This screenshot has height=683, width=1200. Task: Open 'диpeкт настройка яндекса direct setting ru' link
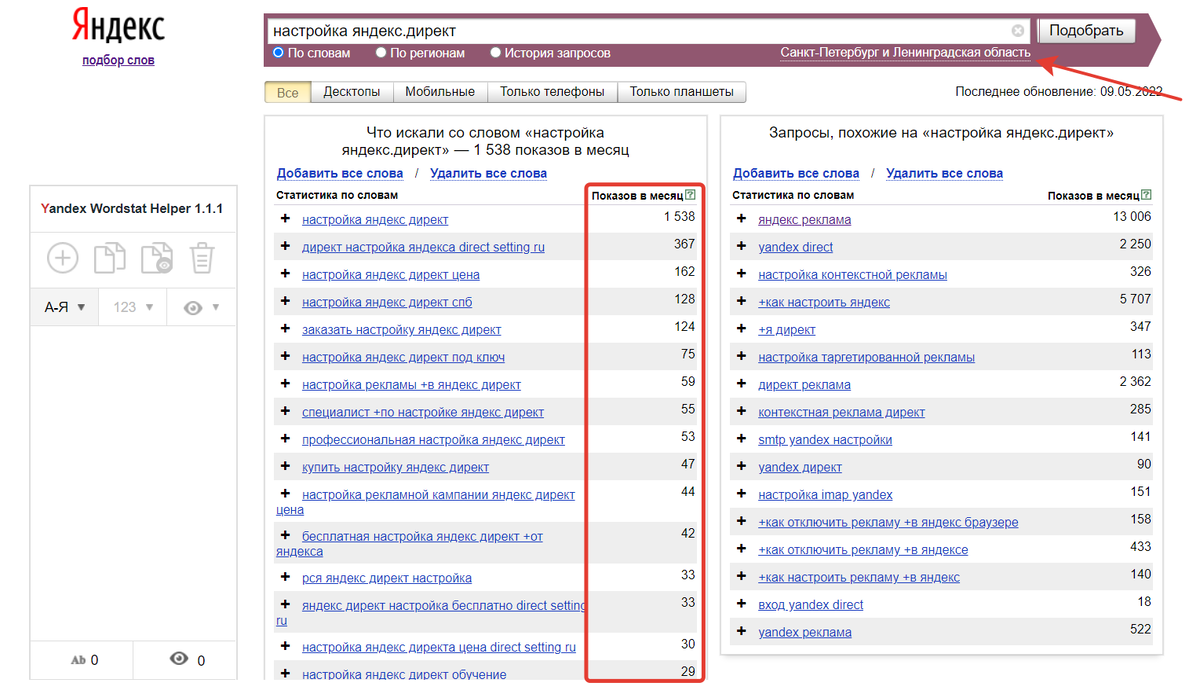click(423, 247)
